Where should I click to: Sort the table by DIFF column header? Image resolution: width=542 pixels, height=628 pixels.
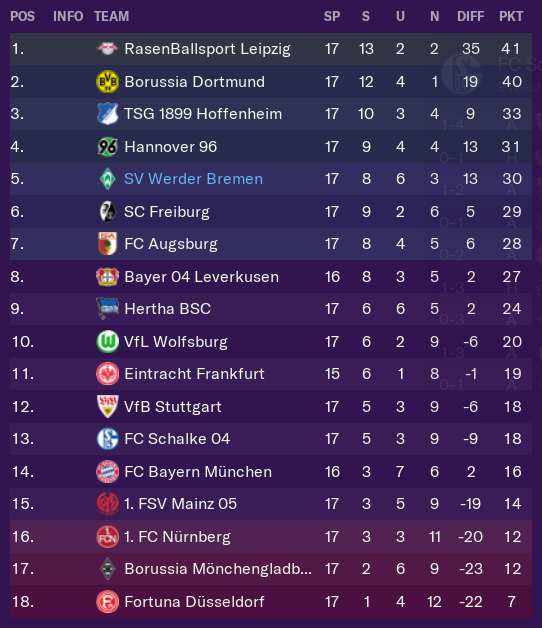[x=471, y=16]
